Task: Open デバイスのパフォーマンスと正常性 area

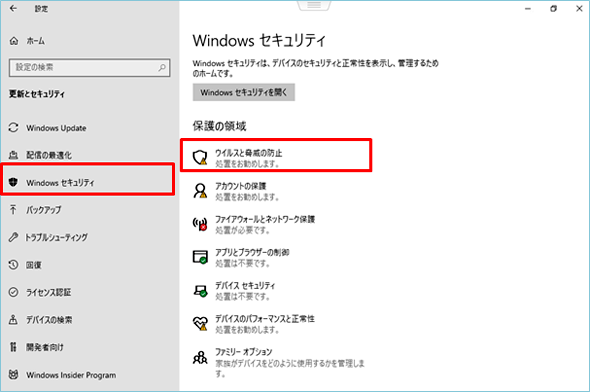Action: point(265,324)
